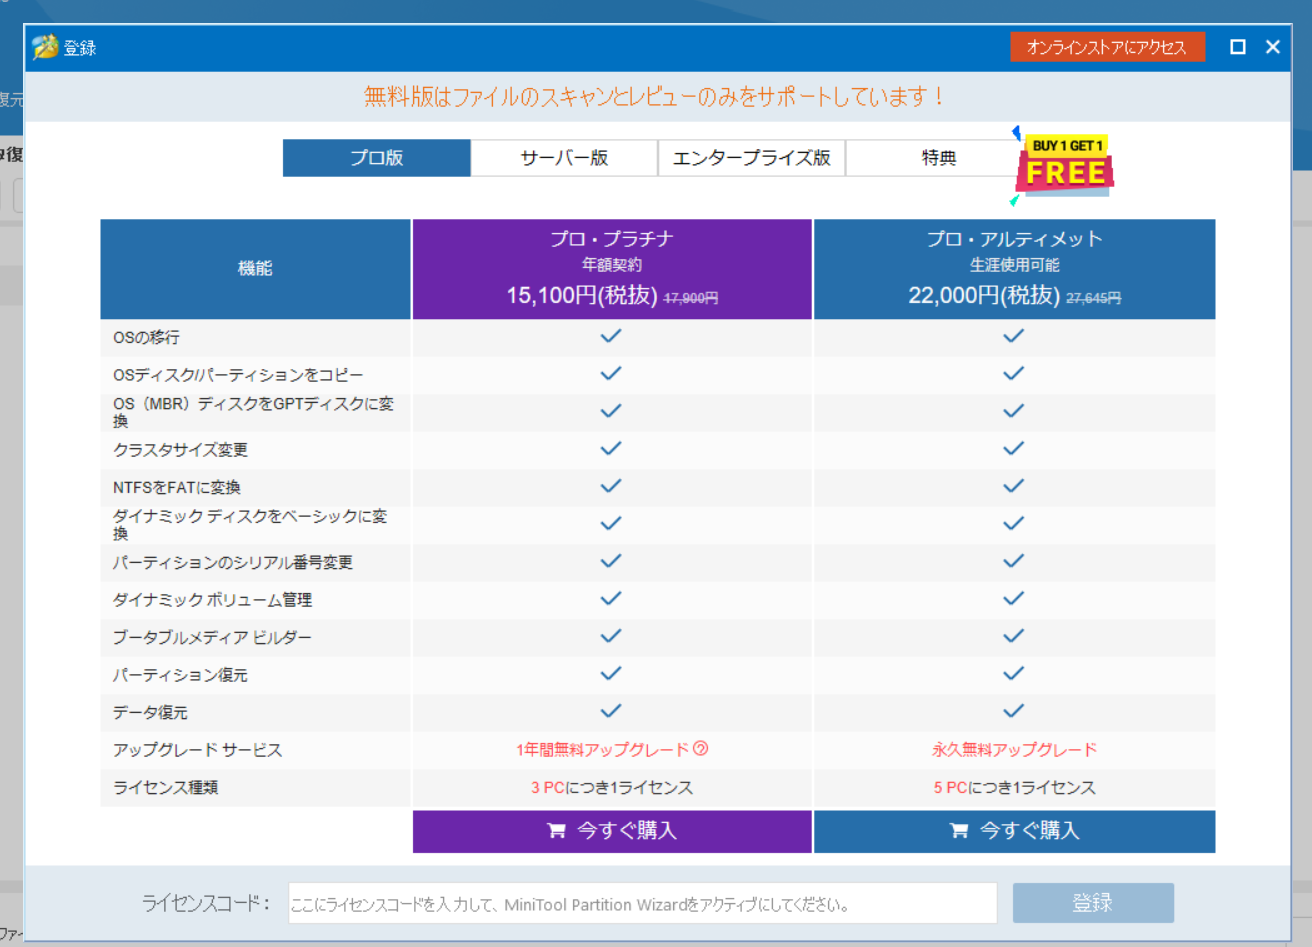
Task: Click the Platinum checkmark for パーティションのシリアル番号変更
Action: point(611,561)
